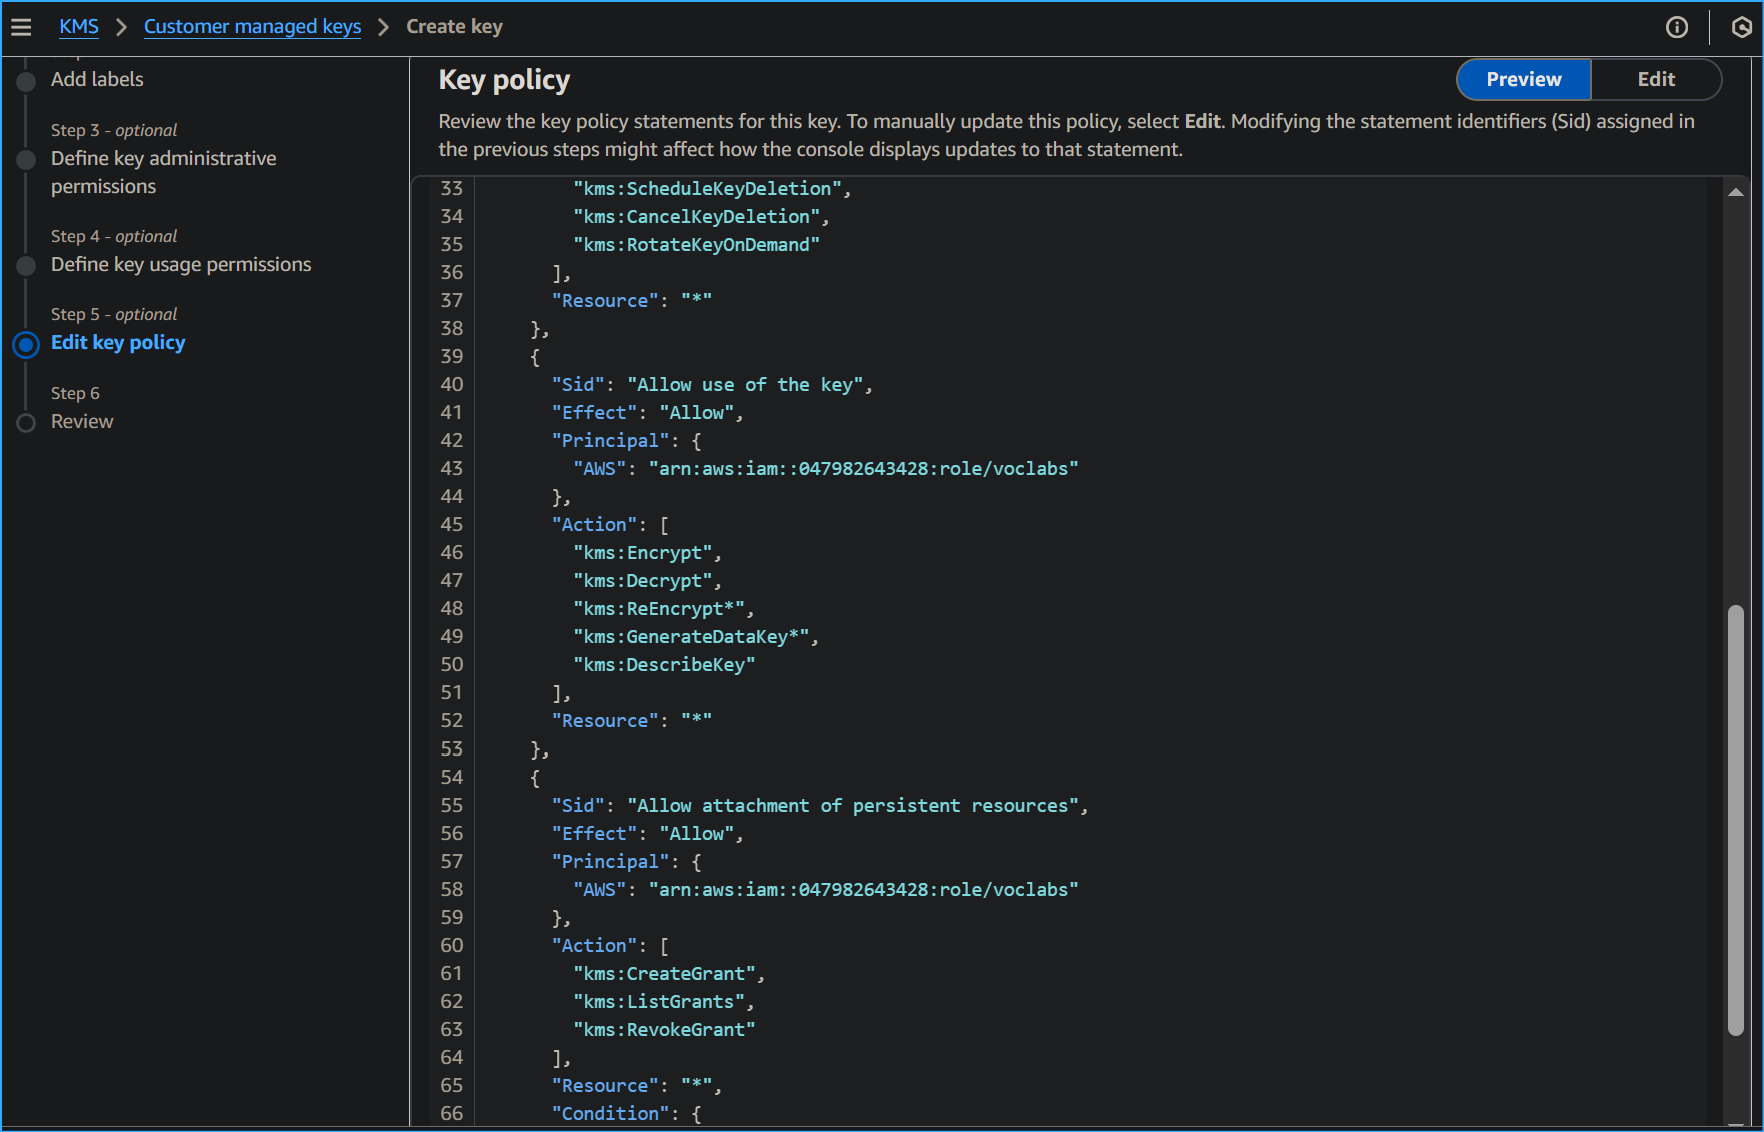Go to Define key usage permissions step
Viewport: 1764px width, 1132px height.
(181, 265)
